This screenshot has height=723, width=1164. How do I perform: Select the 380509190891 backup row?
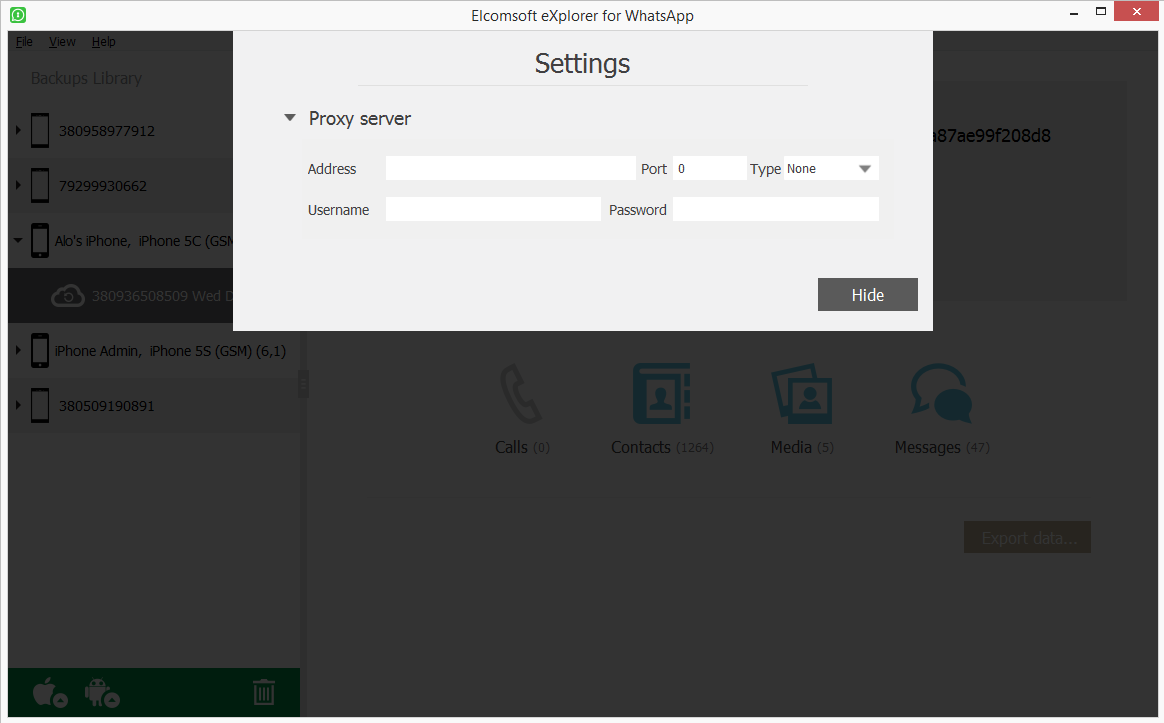point(154,405)
